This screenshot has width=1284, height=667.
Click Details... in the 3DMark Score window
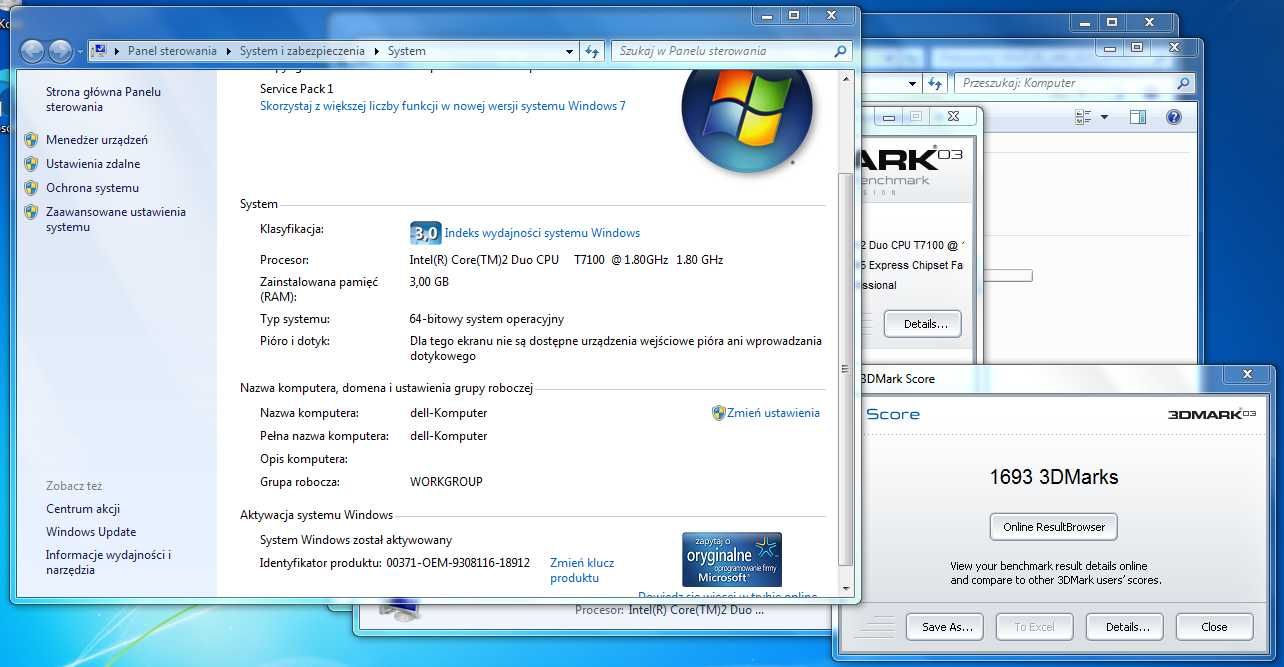[1125, 627]
